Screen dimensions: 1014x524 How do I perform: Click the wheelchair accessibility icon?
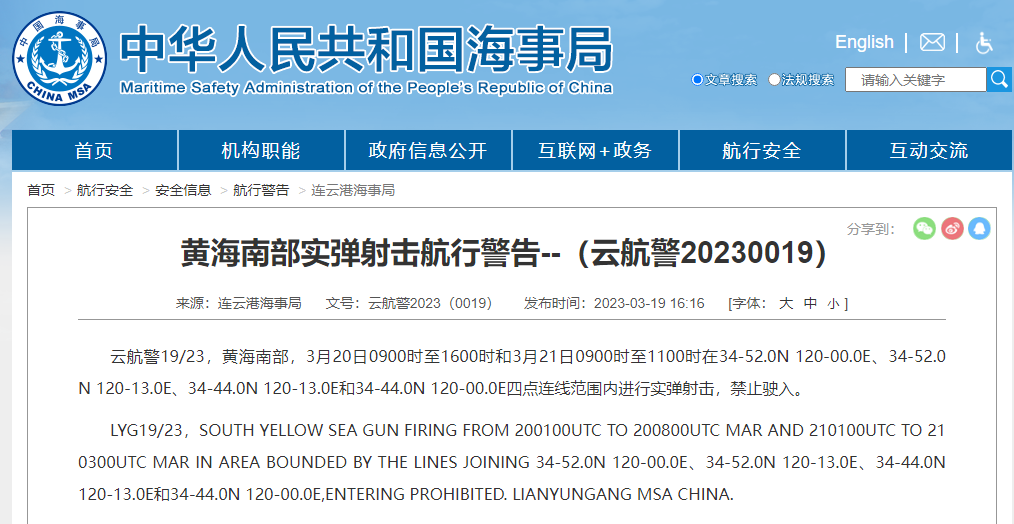[x=984, y=42]
